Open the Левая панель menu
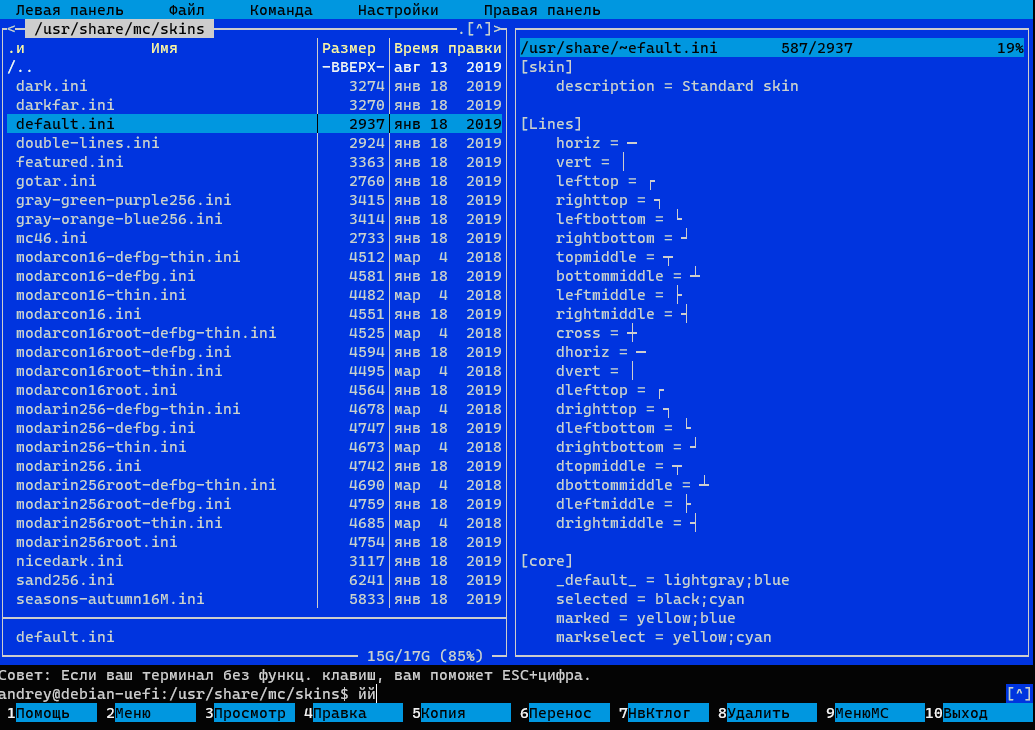The image size is (1035, 730). pyautogui.click(x=70, y=10)
